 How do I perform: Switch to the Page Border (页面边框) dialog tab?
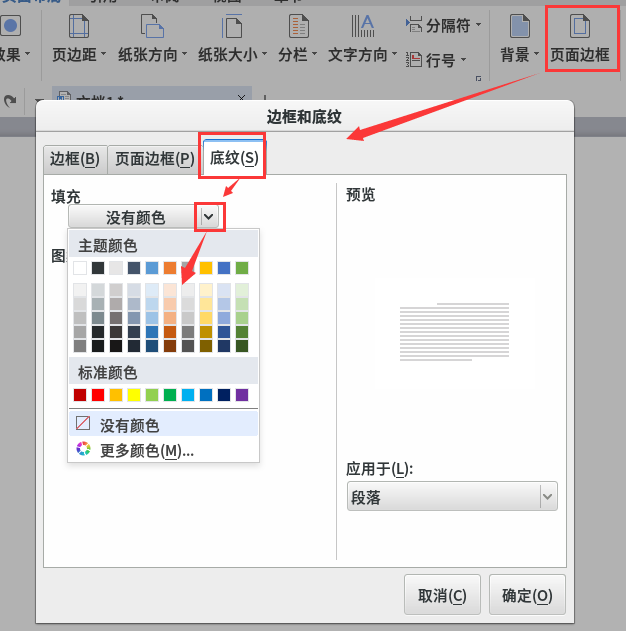[154, 159]
